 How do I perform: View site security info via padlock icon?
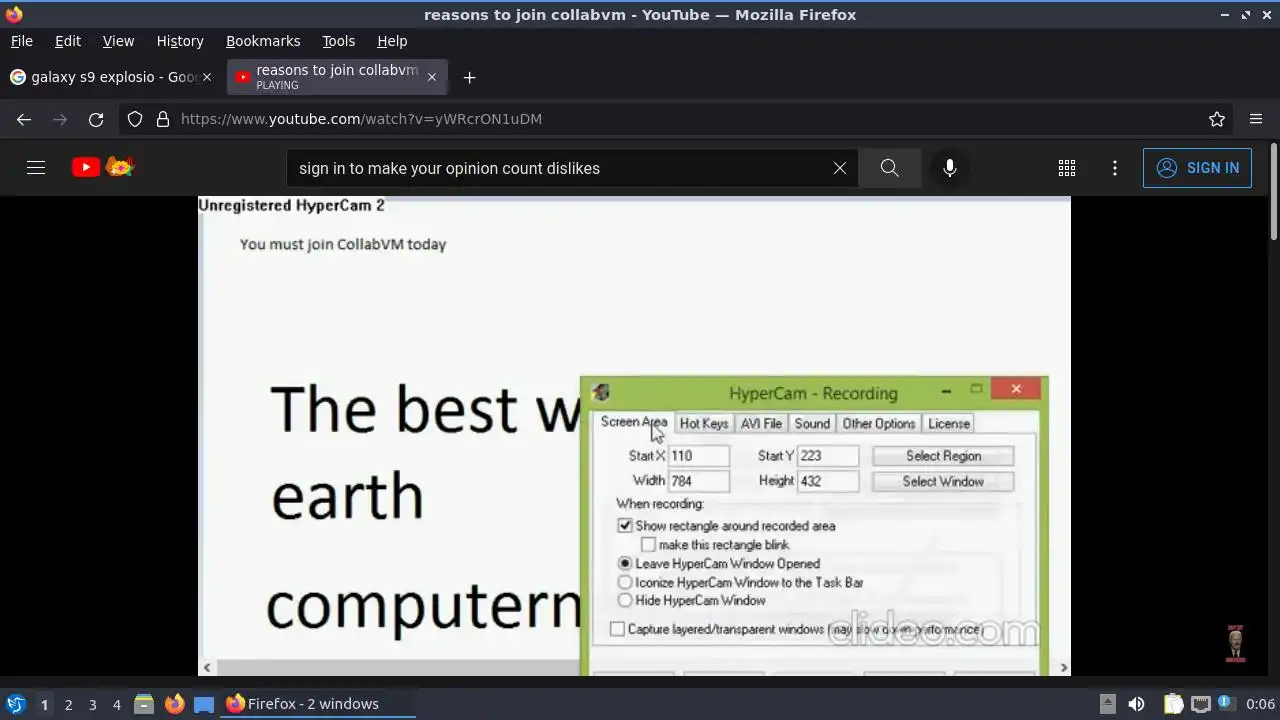163,119
